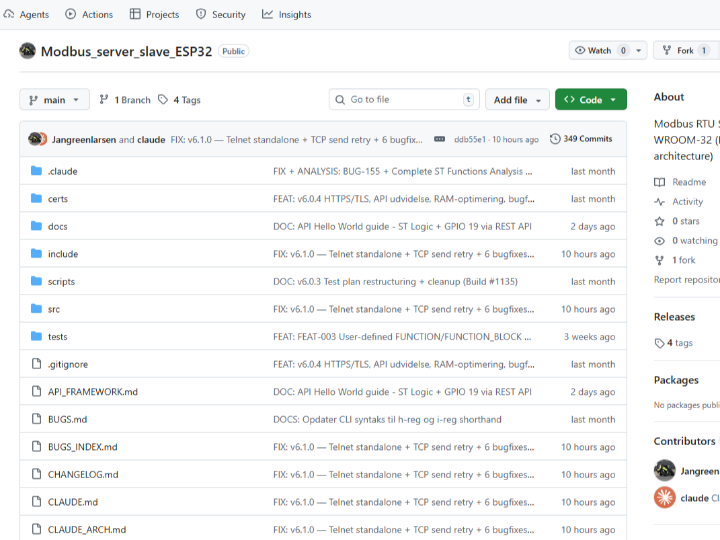Click the Activity pulse icon
Screen dimensions: 720x540
pyautogui.click(x=660, y=201)
